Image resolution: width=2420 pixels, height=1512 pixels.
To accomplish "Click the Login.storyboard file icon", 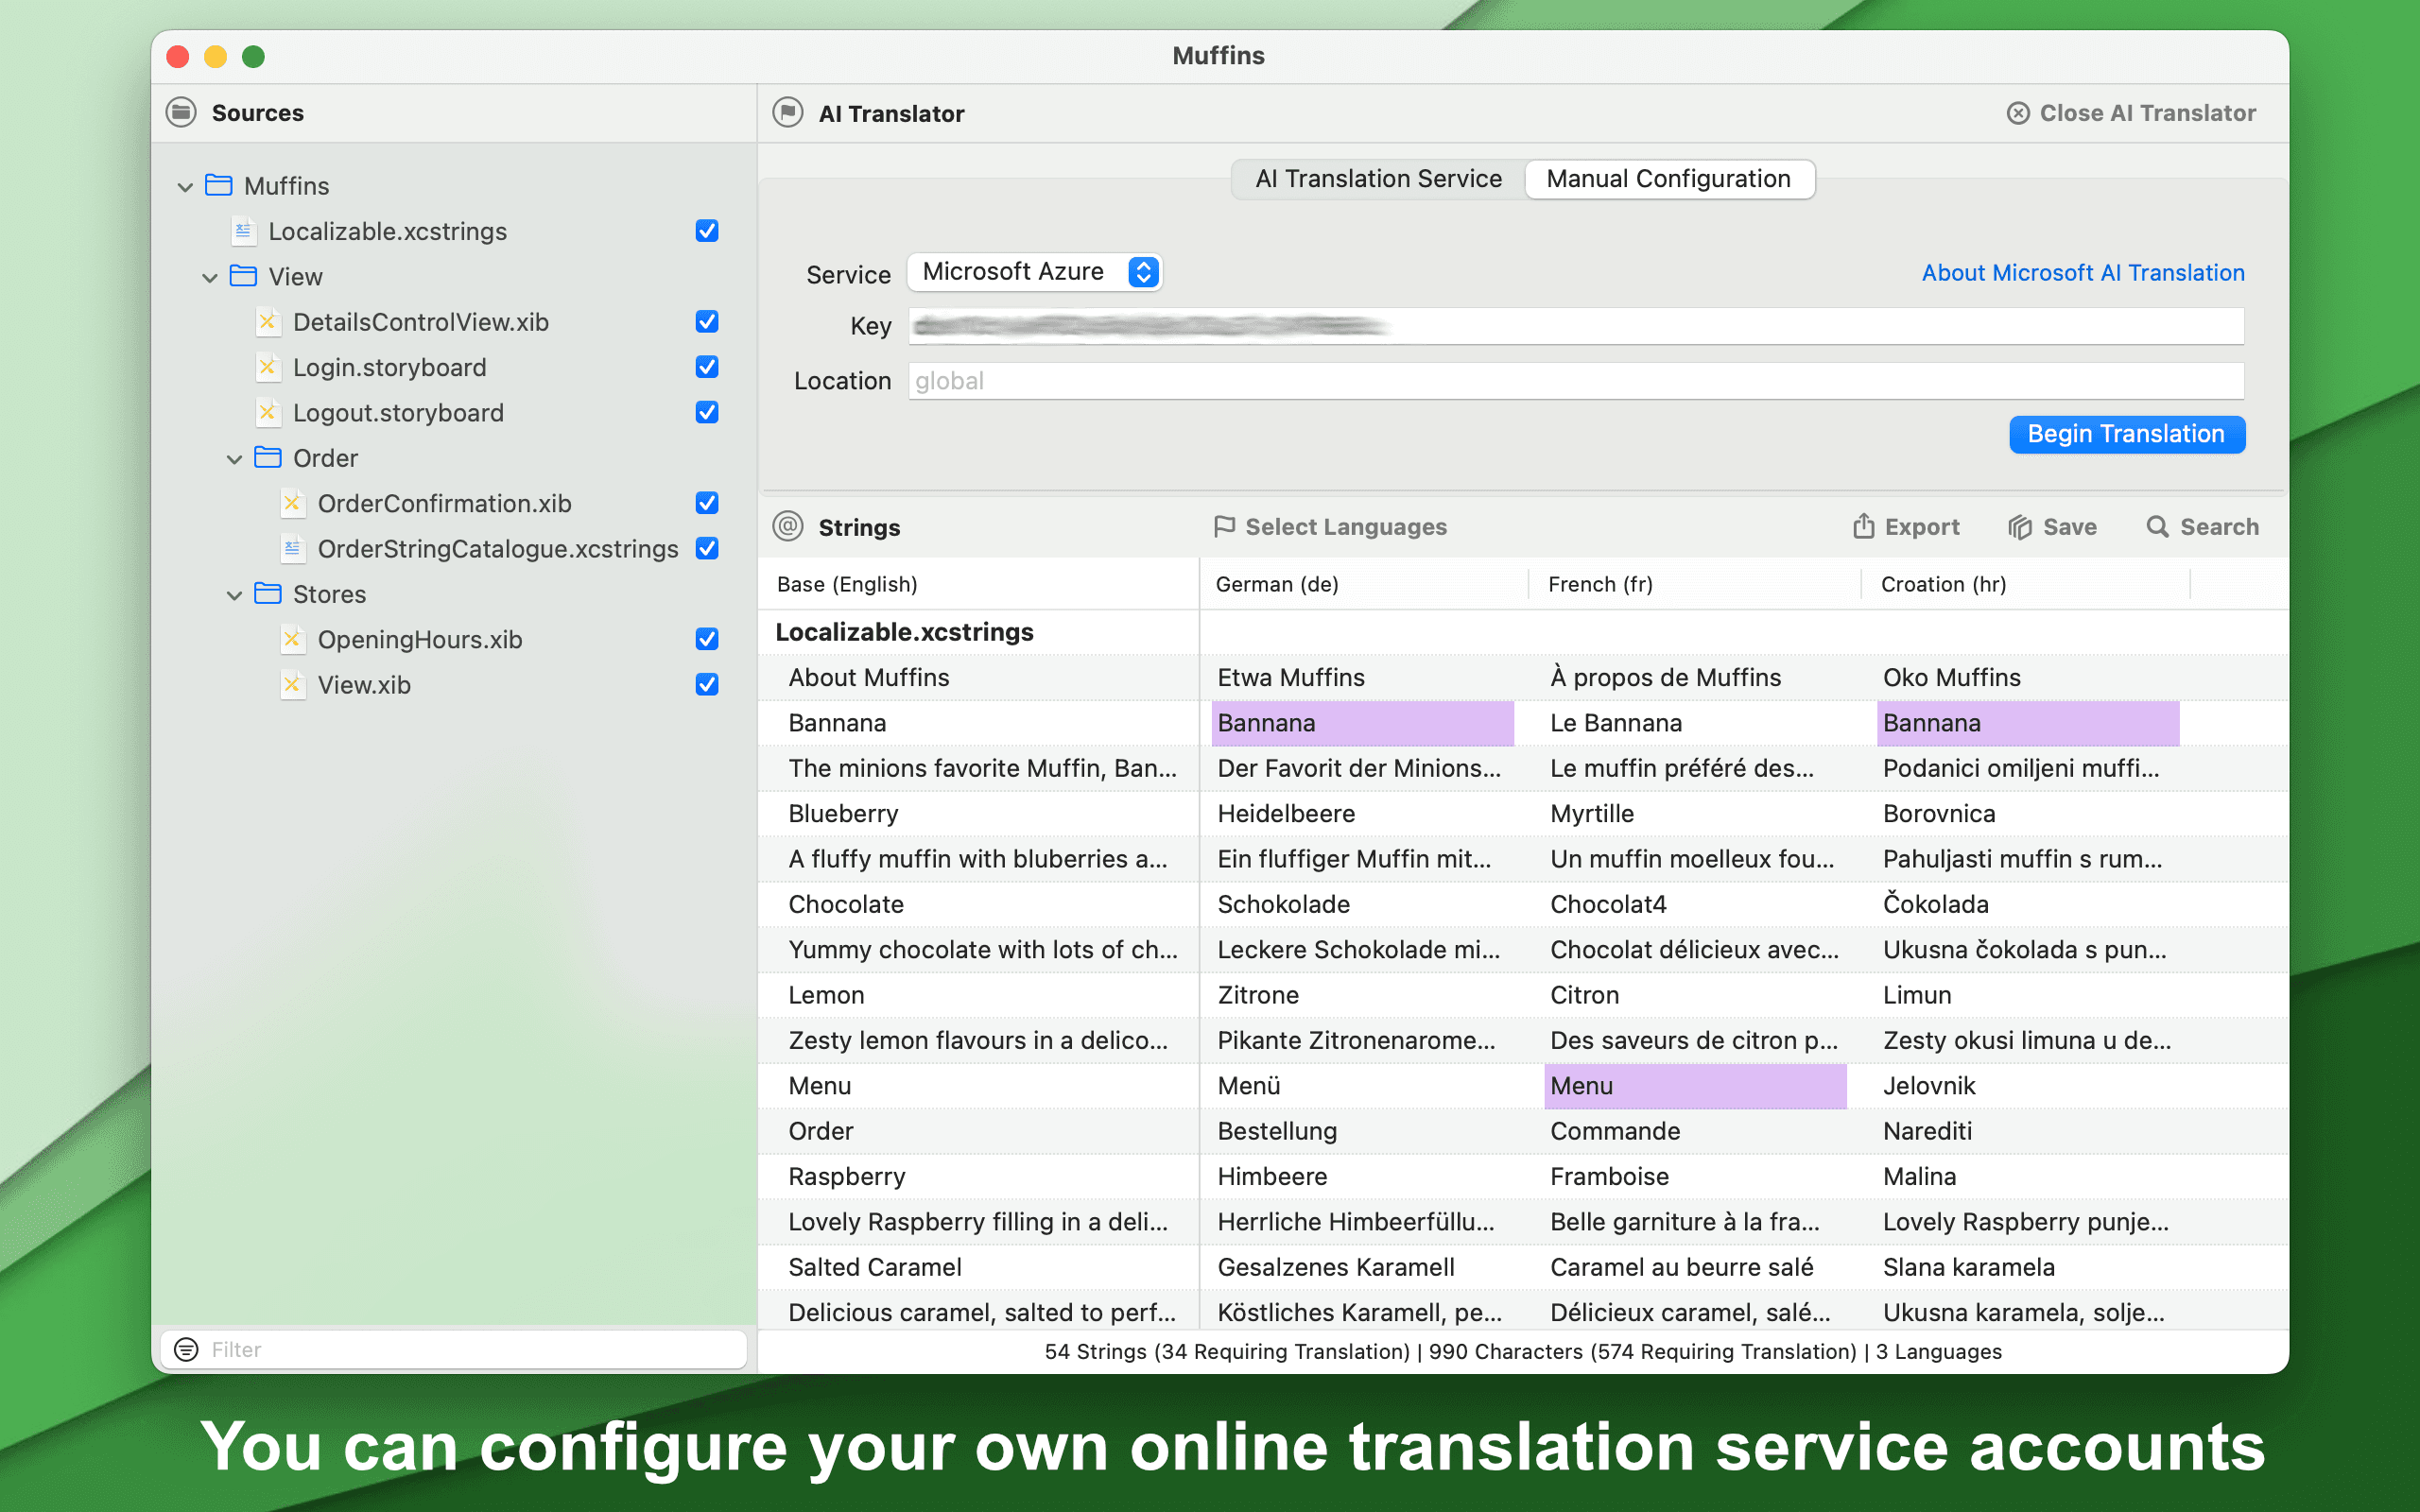I will (267, 367).
